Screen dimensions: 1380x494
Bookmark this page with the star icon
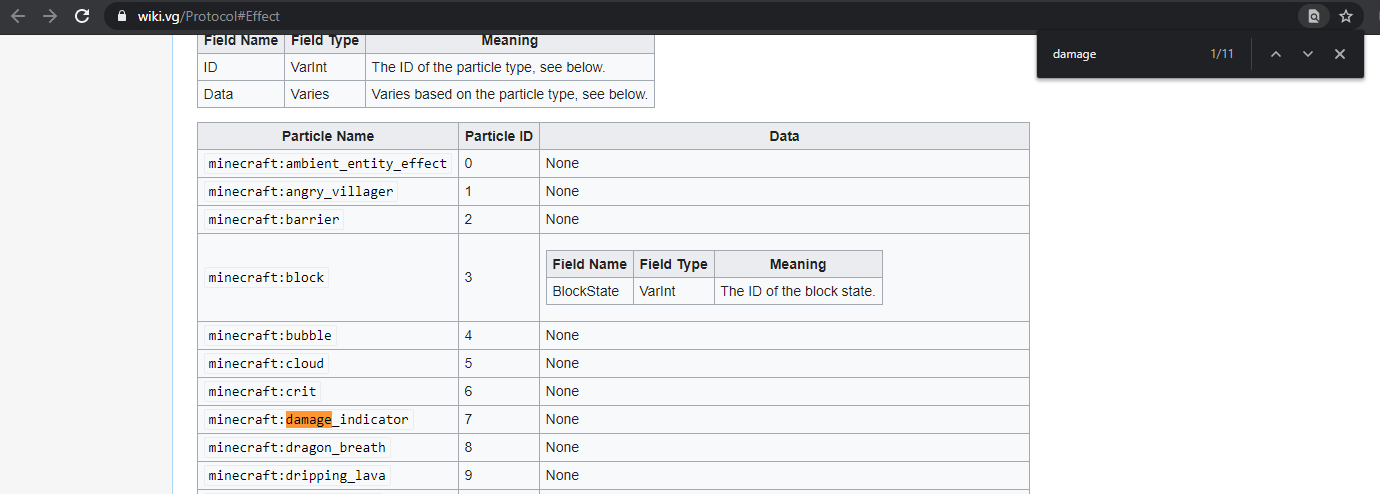(1346, 16)
